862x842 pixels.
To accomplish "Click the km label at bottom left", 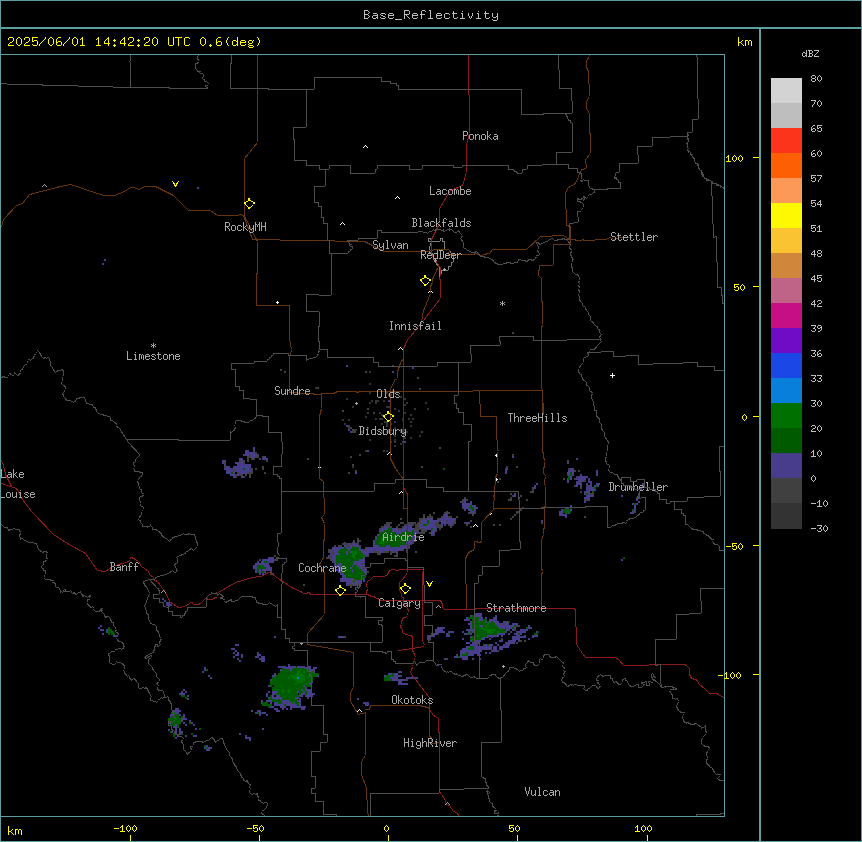I will click(x=15, y=830).
